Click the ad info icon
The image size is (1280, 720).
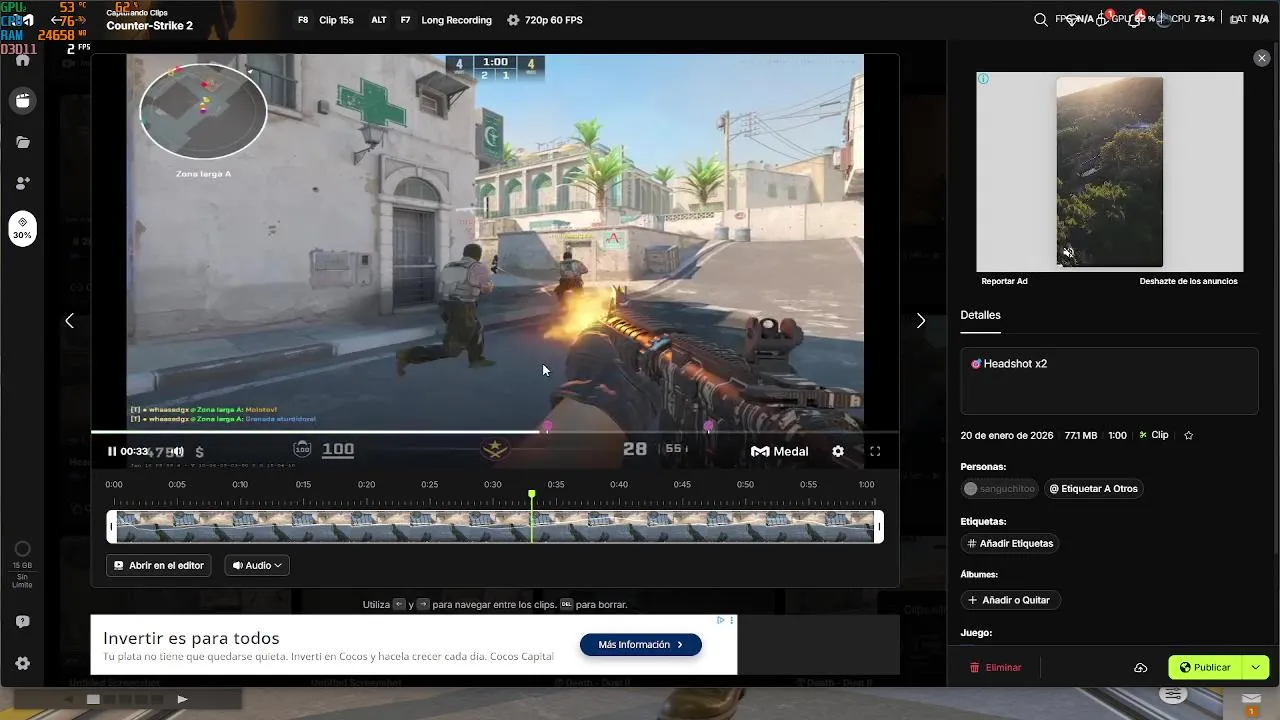click(x=983, y=79)
